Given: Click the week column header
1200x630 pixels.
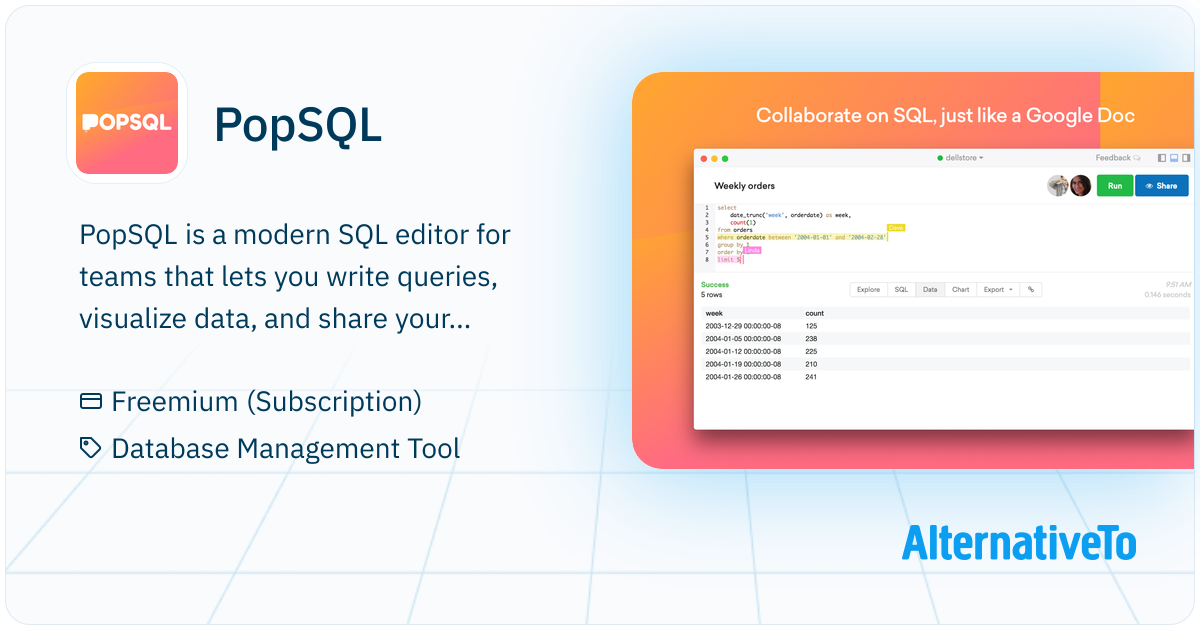Looking at the screenshot, I should (714, 313).
